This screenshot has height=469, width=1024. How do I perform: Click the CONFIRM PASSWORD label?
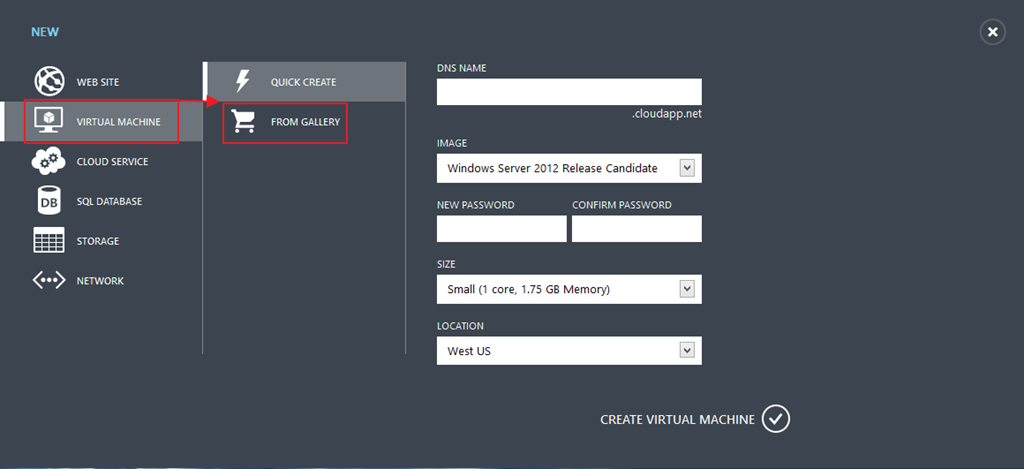(622, 205)
